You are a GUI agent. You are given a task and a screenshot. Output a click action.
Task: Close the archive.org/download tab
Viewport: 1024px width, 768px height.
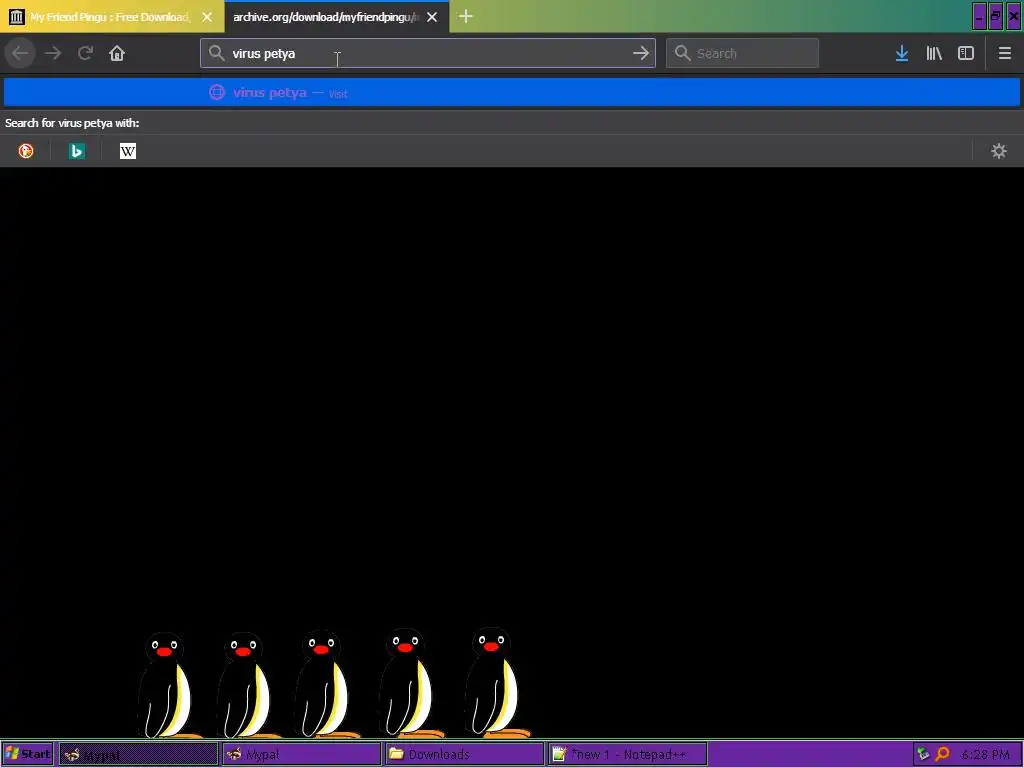(432, 17)
